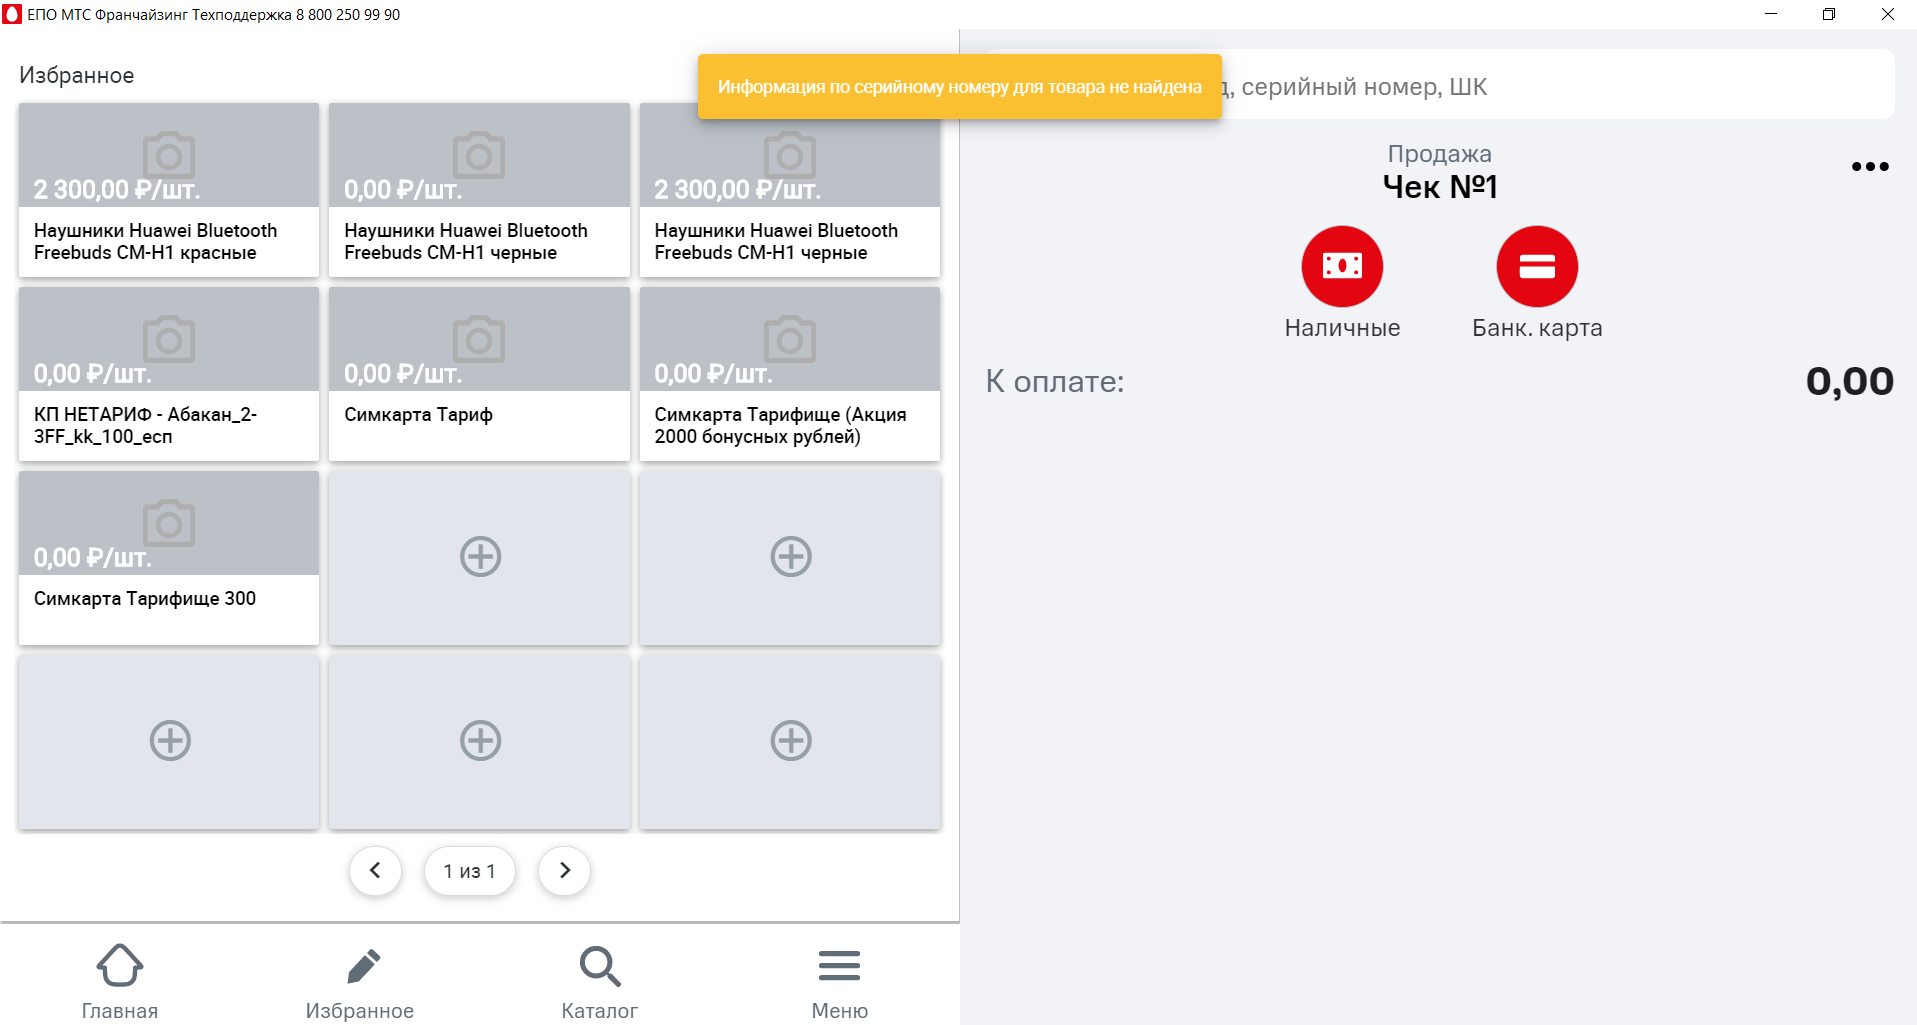Open the three-dots receipt options menu
Screen dimensions: 1917x1025
(x=1870, y=167)
